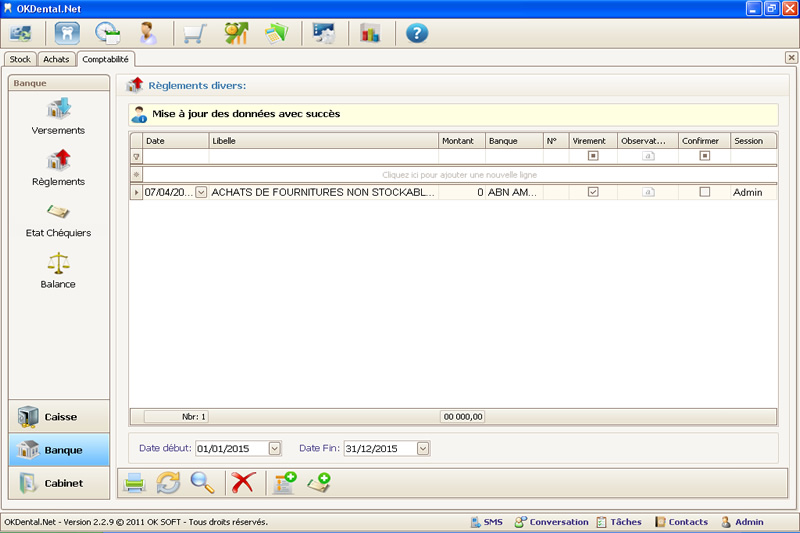Sort by the Date column header
Viewport: 800px width, 533px height.
point(176,141)
